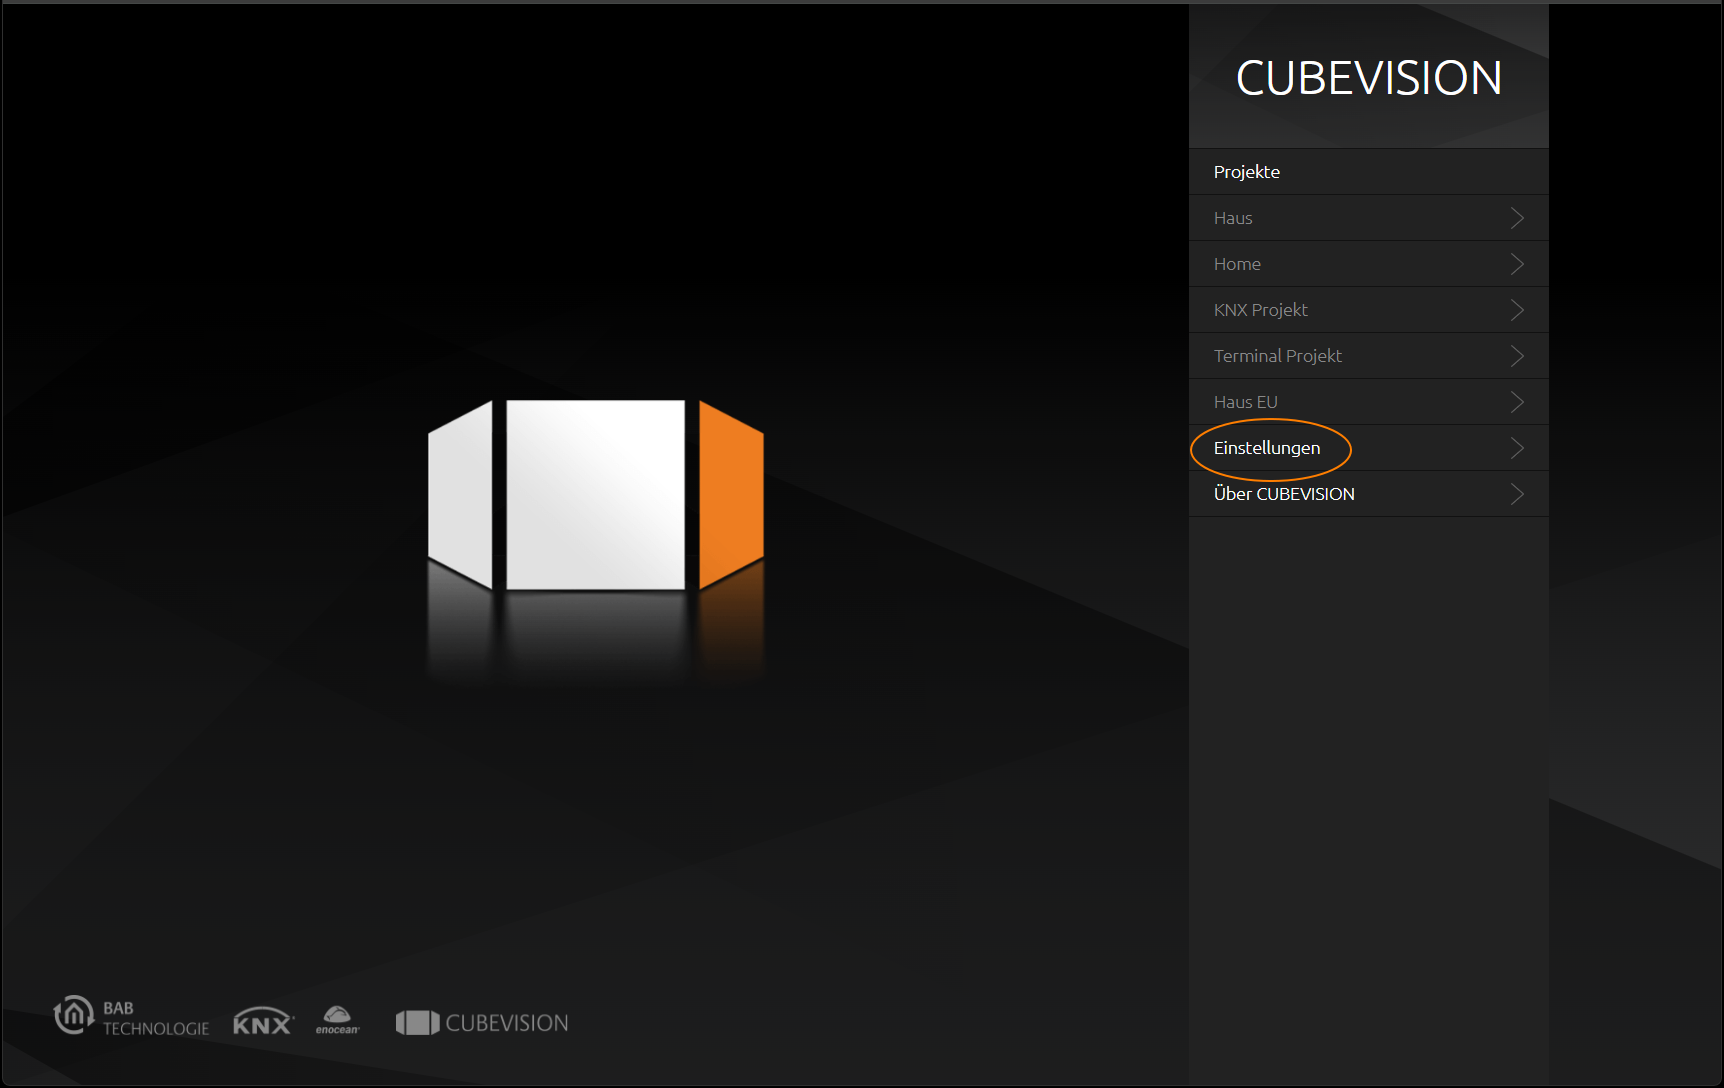Click the chevron next to Home

(1517, 264)
